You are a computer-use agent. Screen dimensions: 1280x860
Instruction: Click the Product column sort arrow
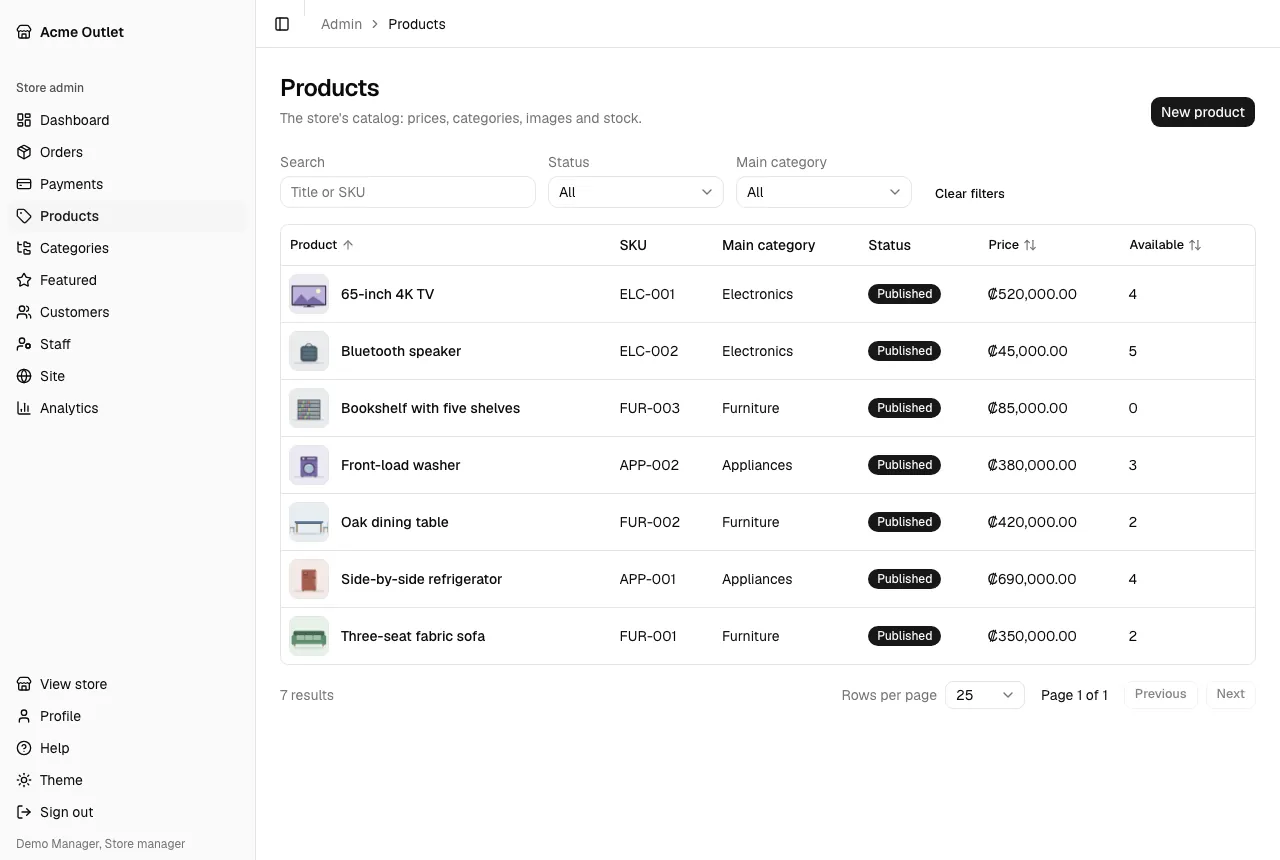pyautogui.click(x=348, y=245)
